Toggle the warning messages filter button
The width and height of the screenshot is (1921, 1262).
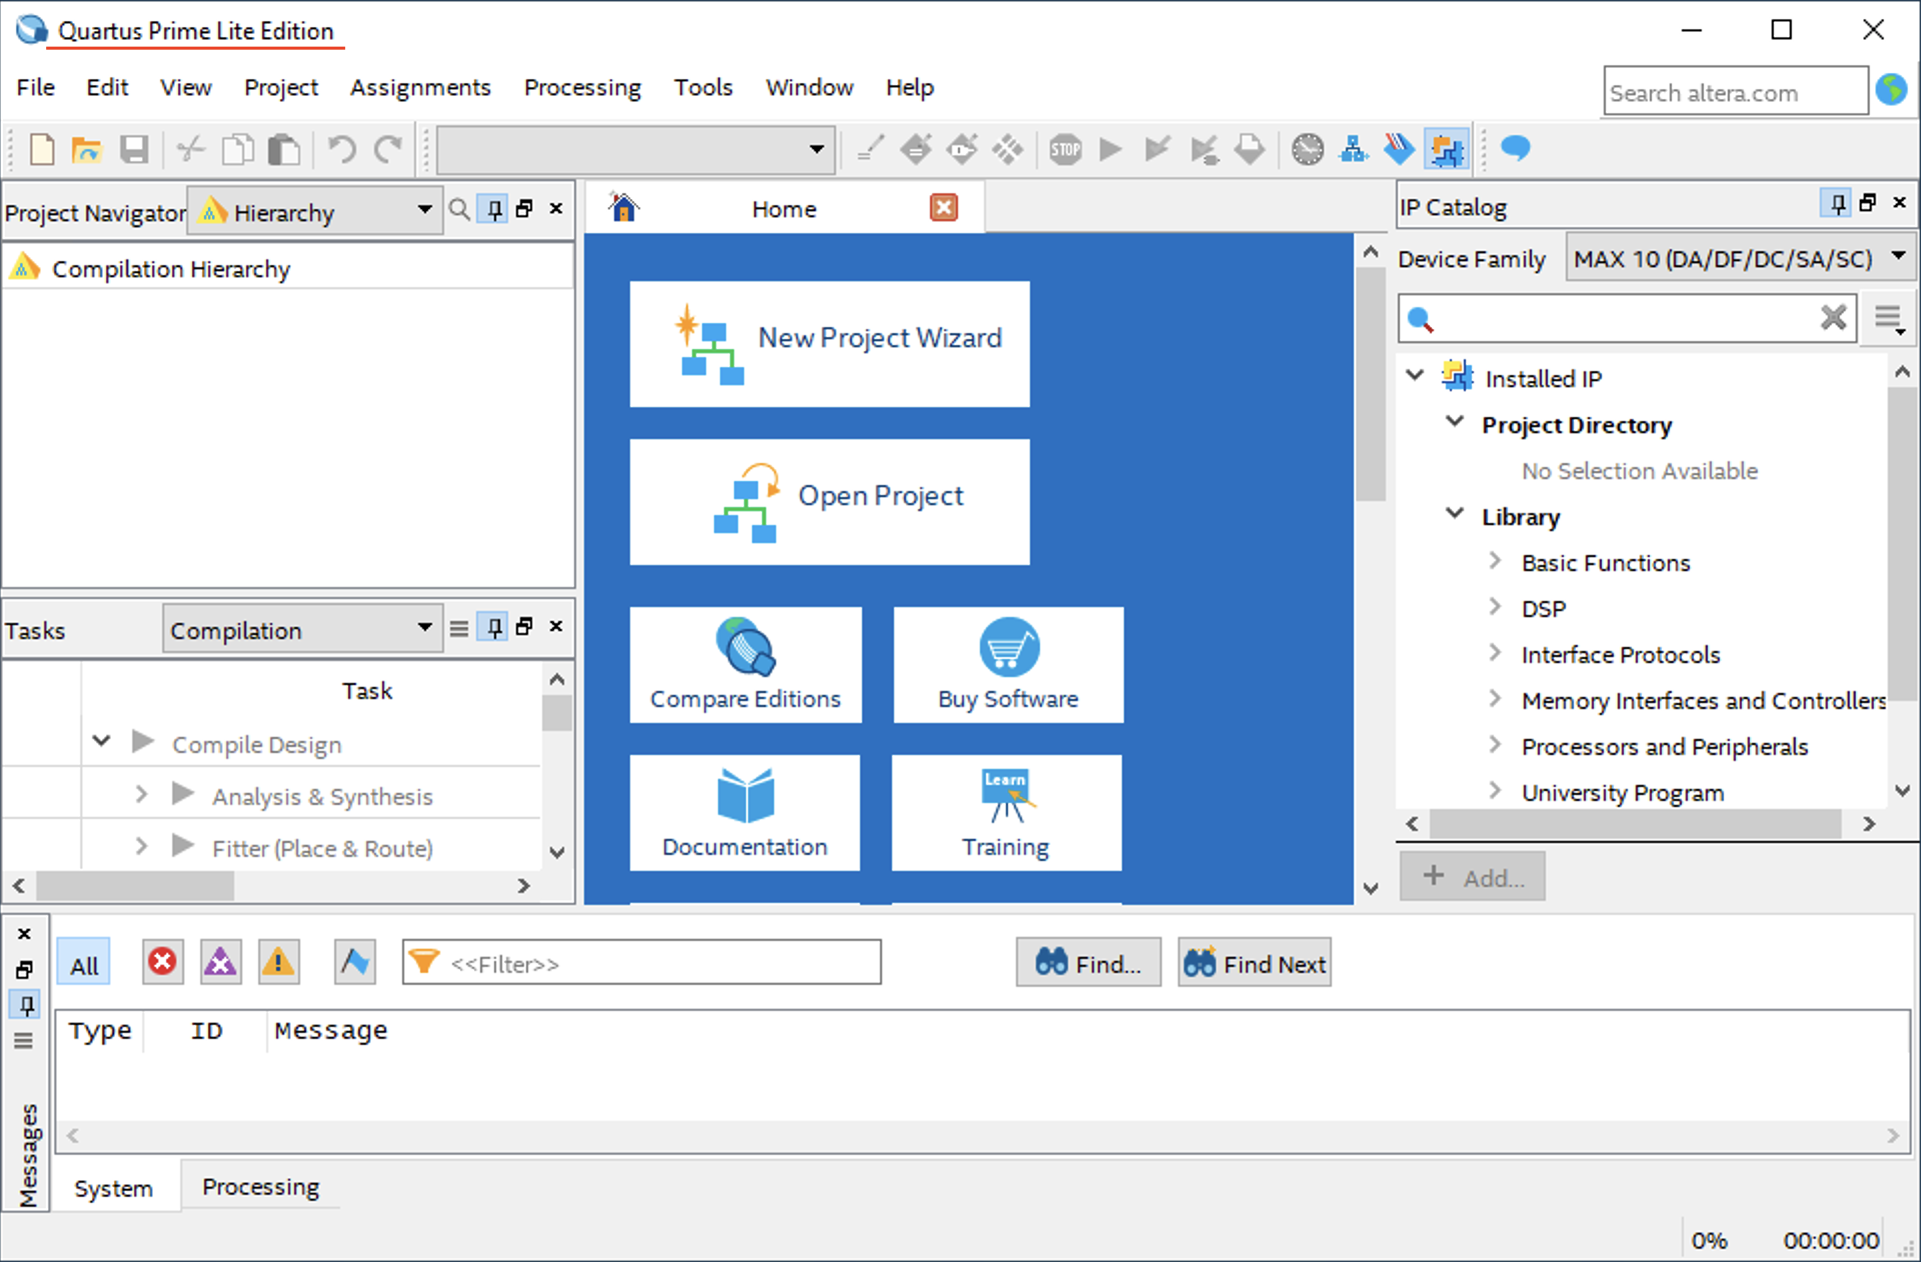278,963
